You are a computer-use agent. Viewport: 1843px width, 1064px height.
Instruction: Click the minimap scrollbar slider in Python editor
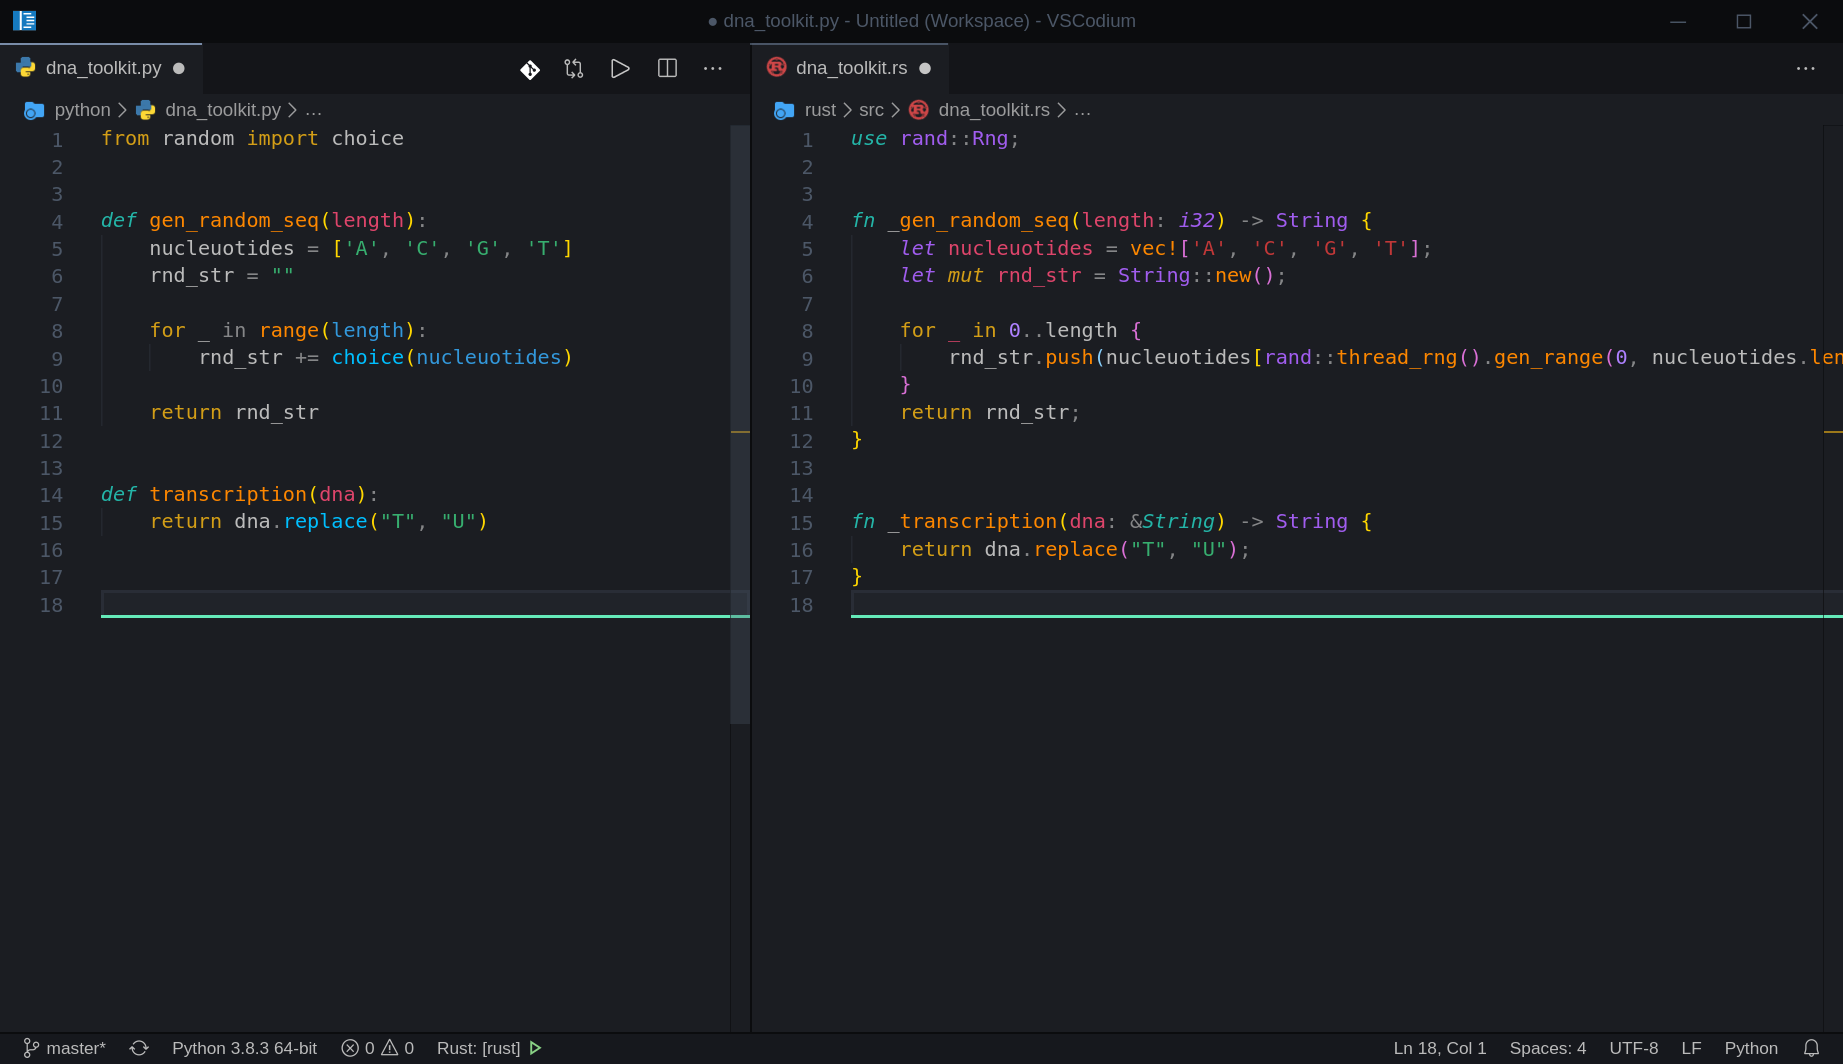740,424
